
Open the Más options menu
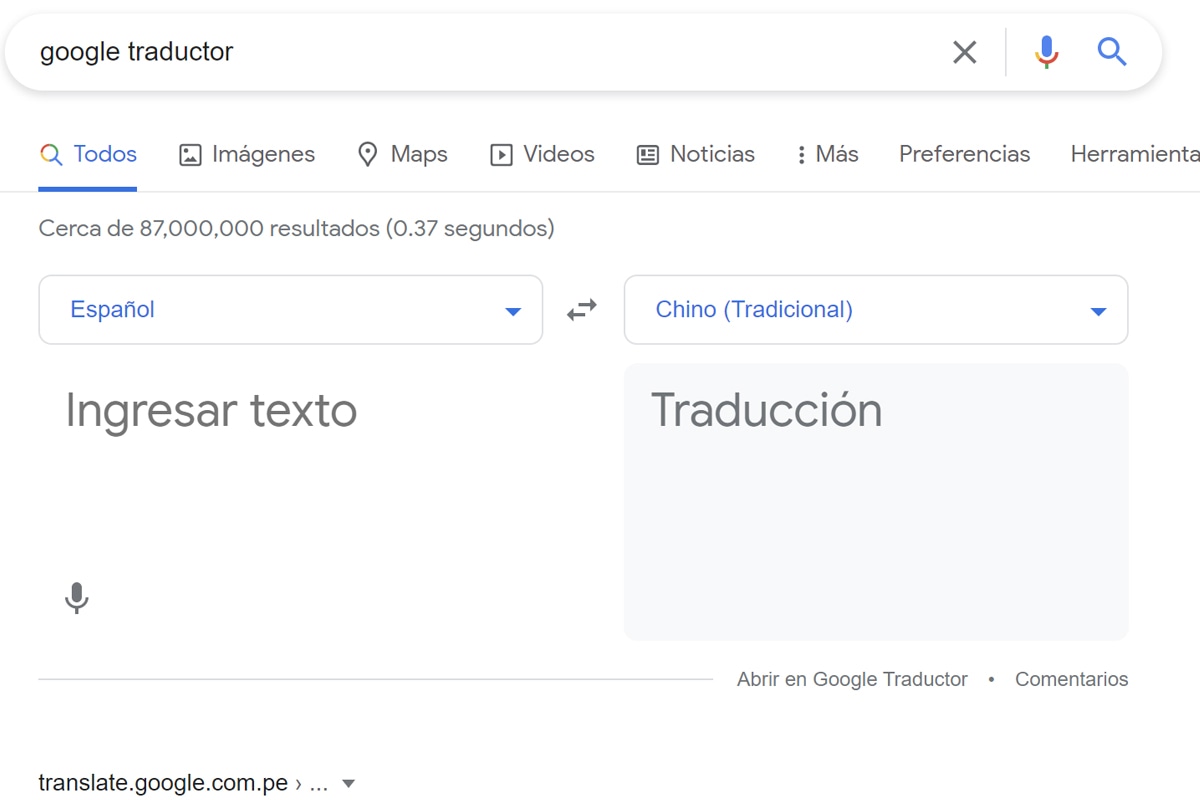[827, 155]
